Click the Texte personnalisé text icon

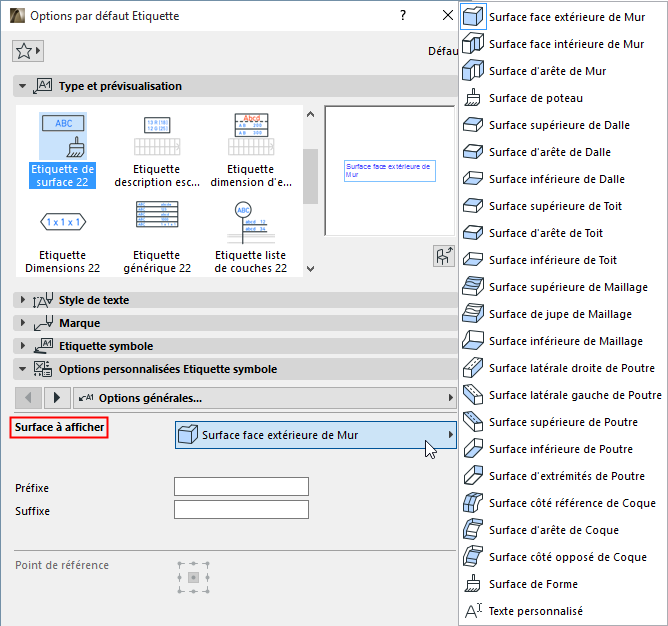point(472,611)
